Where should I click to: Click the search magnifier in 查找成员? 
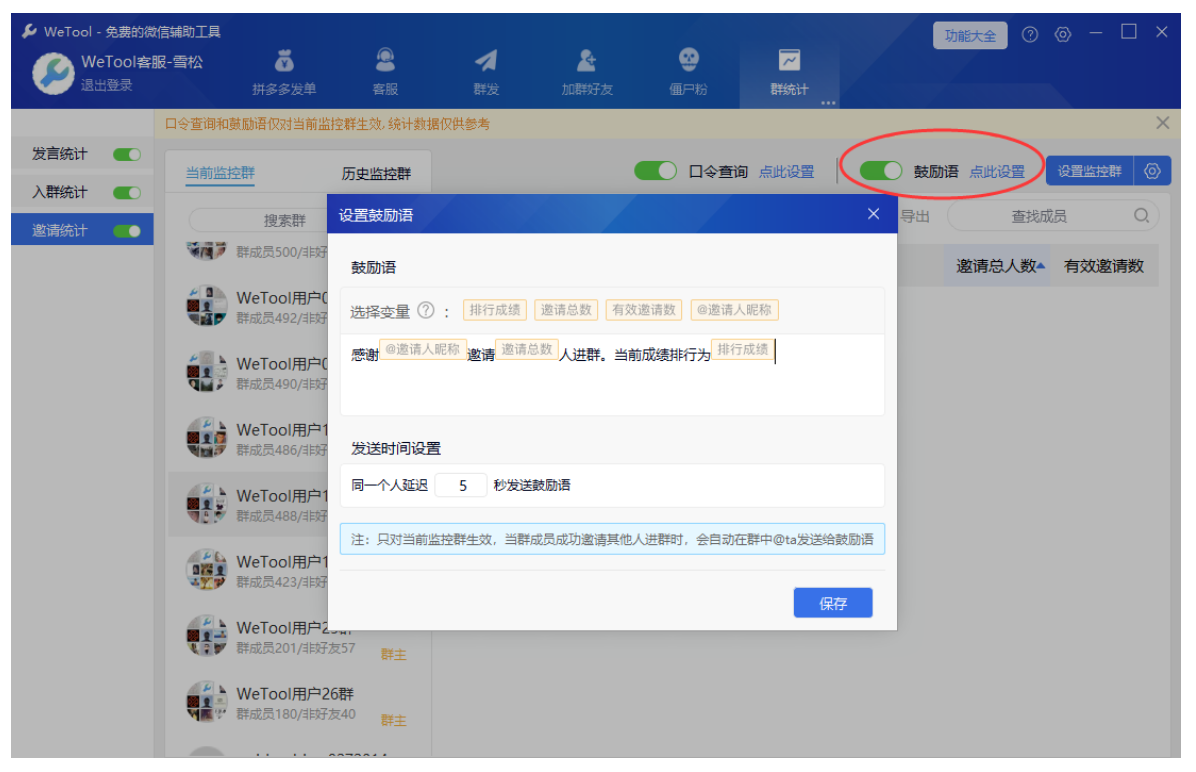tap(1141, 216)
